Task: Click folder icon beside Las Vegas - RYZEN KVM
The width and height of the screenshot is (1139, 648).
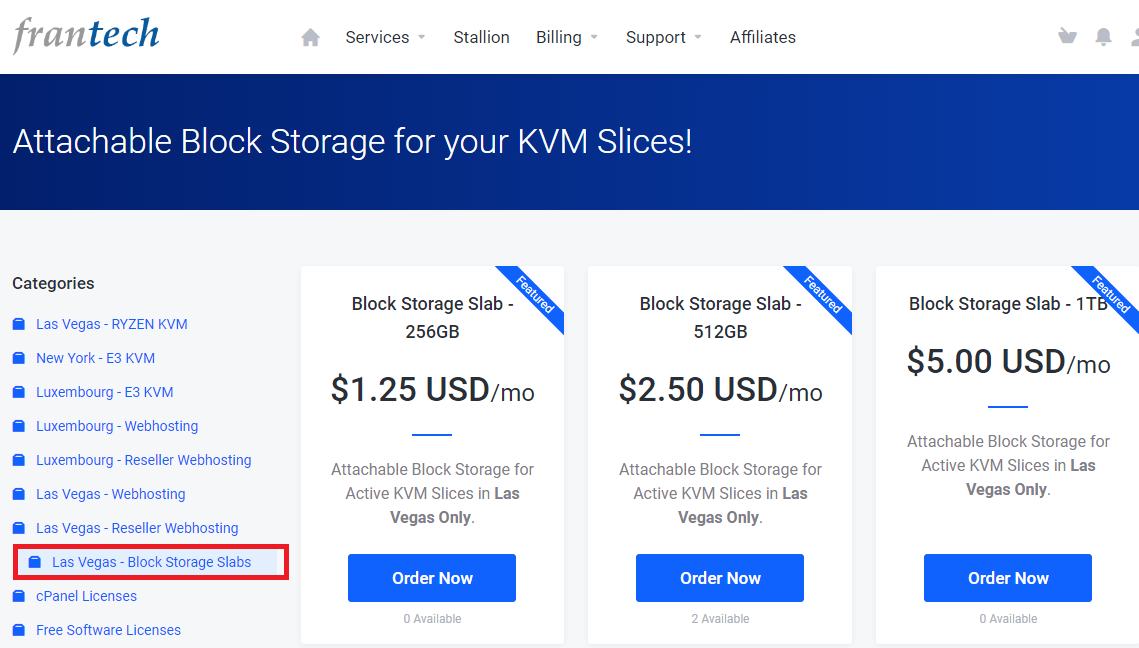Action: [19, 324]
